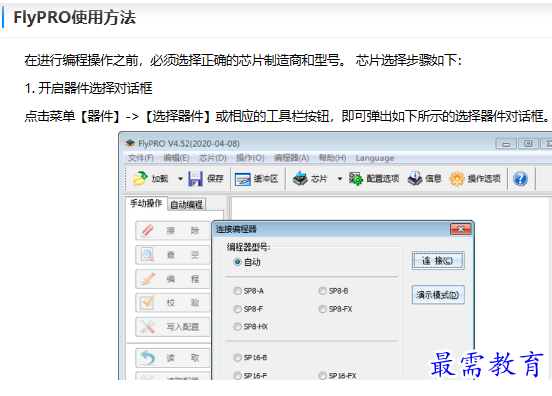Click the Verify (校验) button

click(x=172, y=303)
